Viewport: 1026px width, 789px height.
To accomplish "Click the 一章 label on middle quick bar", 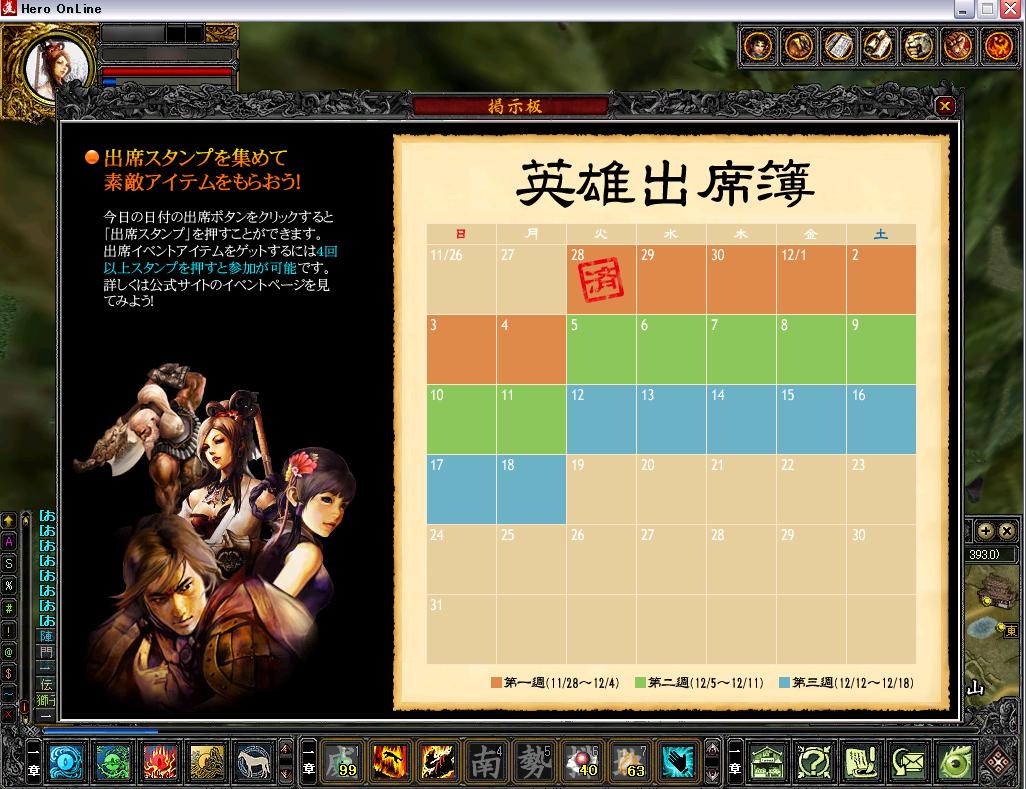I will tap(309, 762).
